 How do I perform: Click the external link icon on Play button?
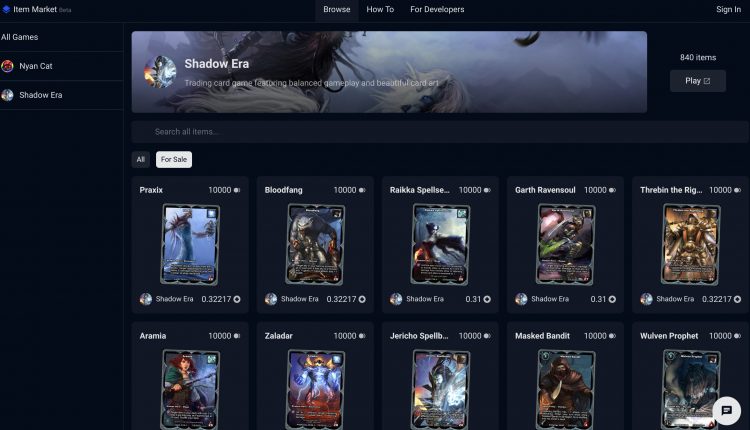[707, 81]
